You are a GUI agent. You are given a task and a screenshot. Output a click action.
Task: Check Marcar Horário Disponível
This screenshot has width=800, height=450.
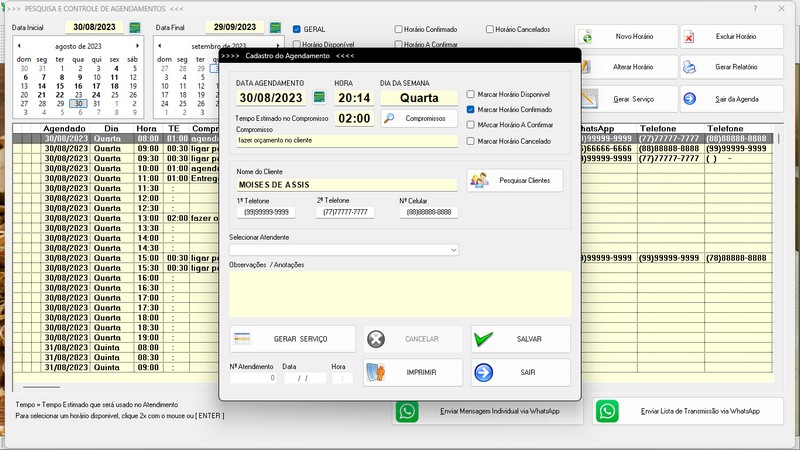tap(471, 94)
